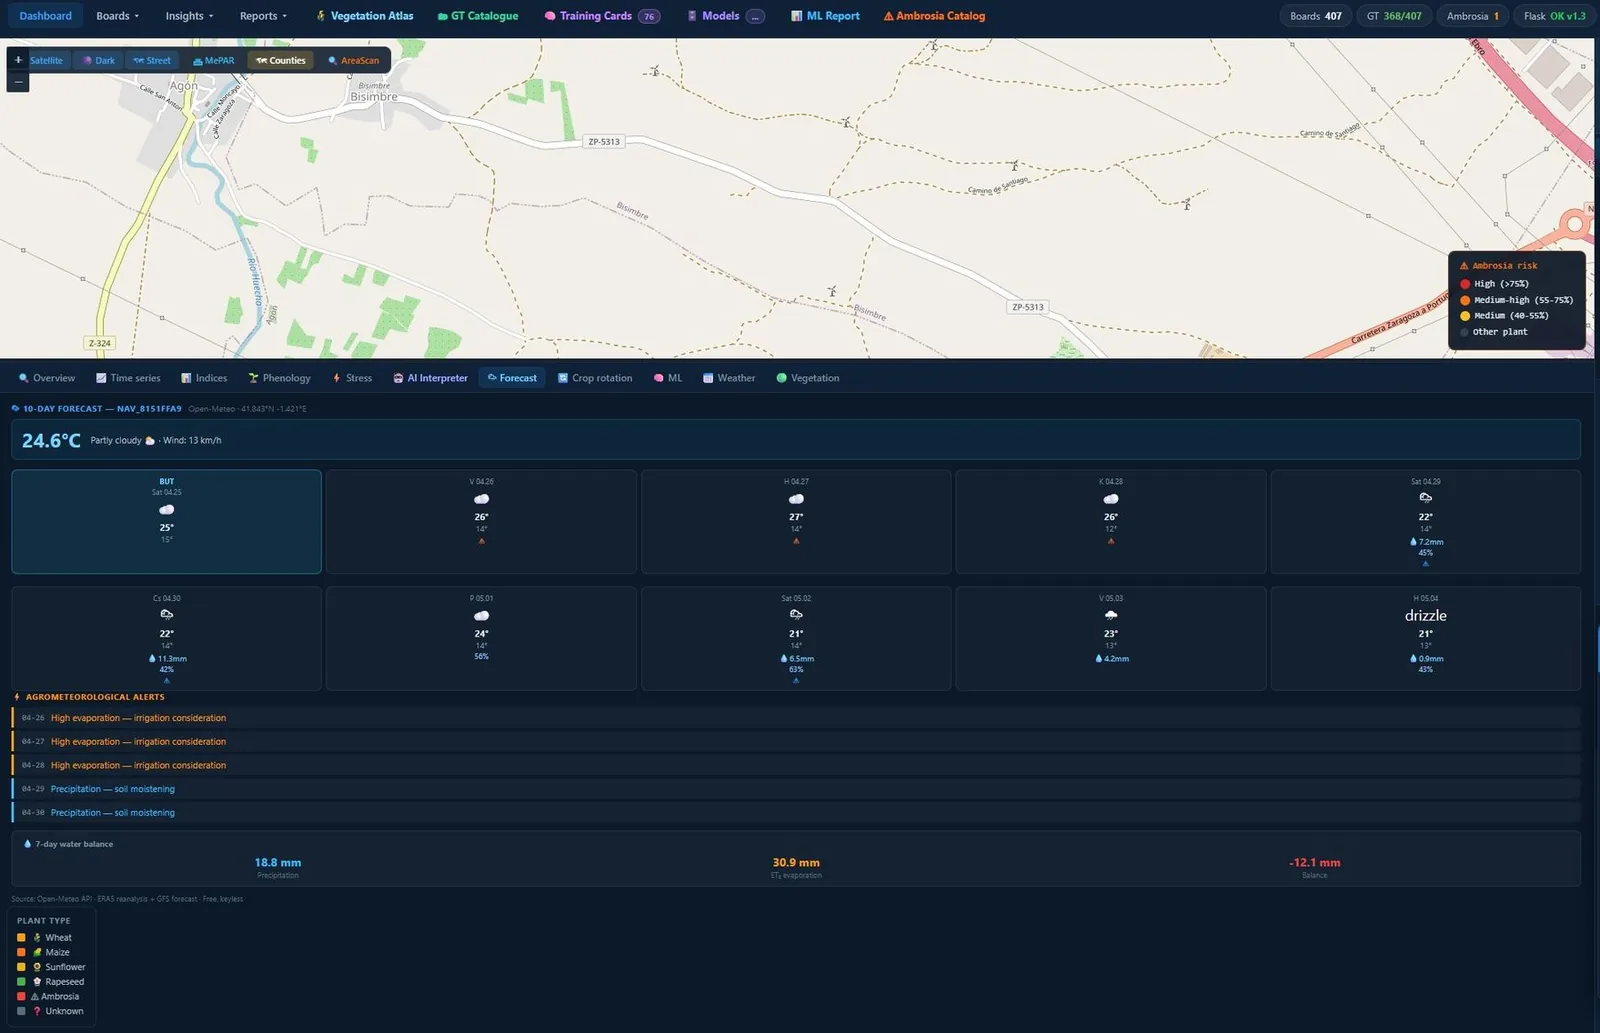Open the Reports dropdown menu
The width and height of the screenshot is (1600, 1033).
263,16
